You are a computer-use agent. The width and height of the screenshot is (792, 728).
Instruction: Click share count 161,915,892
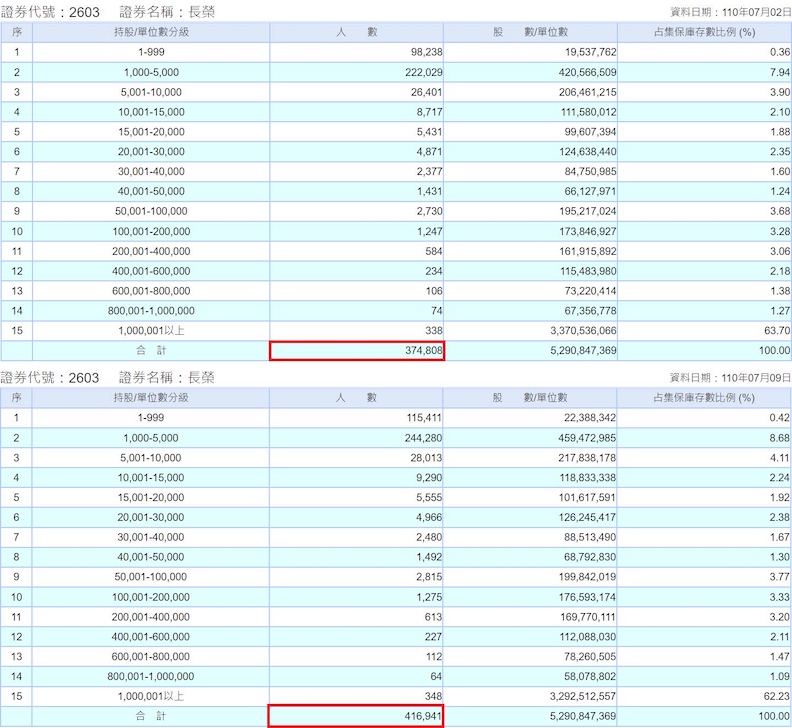[x=587, y=251]
